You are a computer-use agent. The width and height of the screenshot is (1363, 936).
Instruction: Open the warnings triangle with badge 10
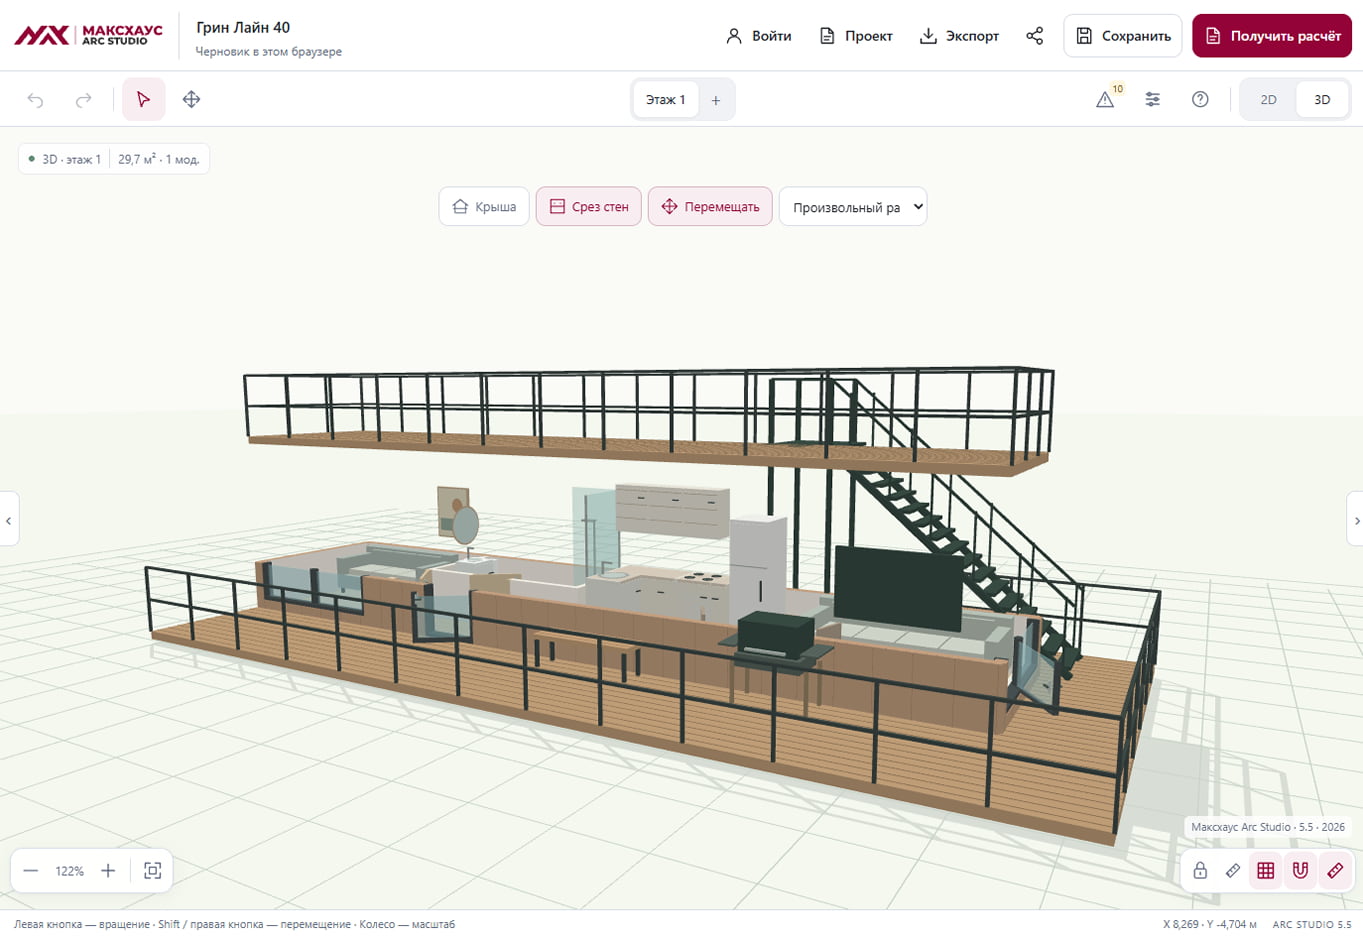(1106, 99)
